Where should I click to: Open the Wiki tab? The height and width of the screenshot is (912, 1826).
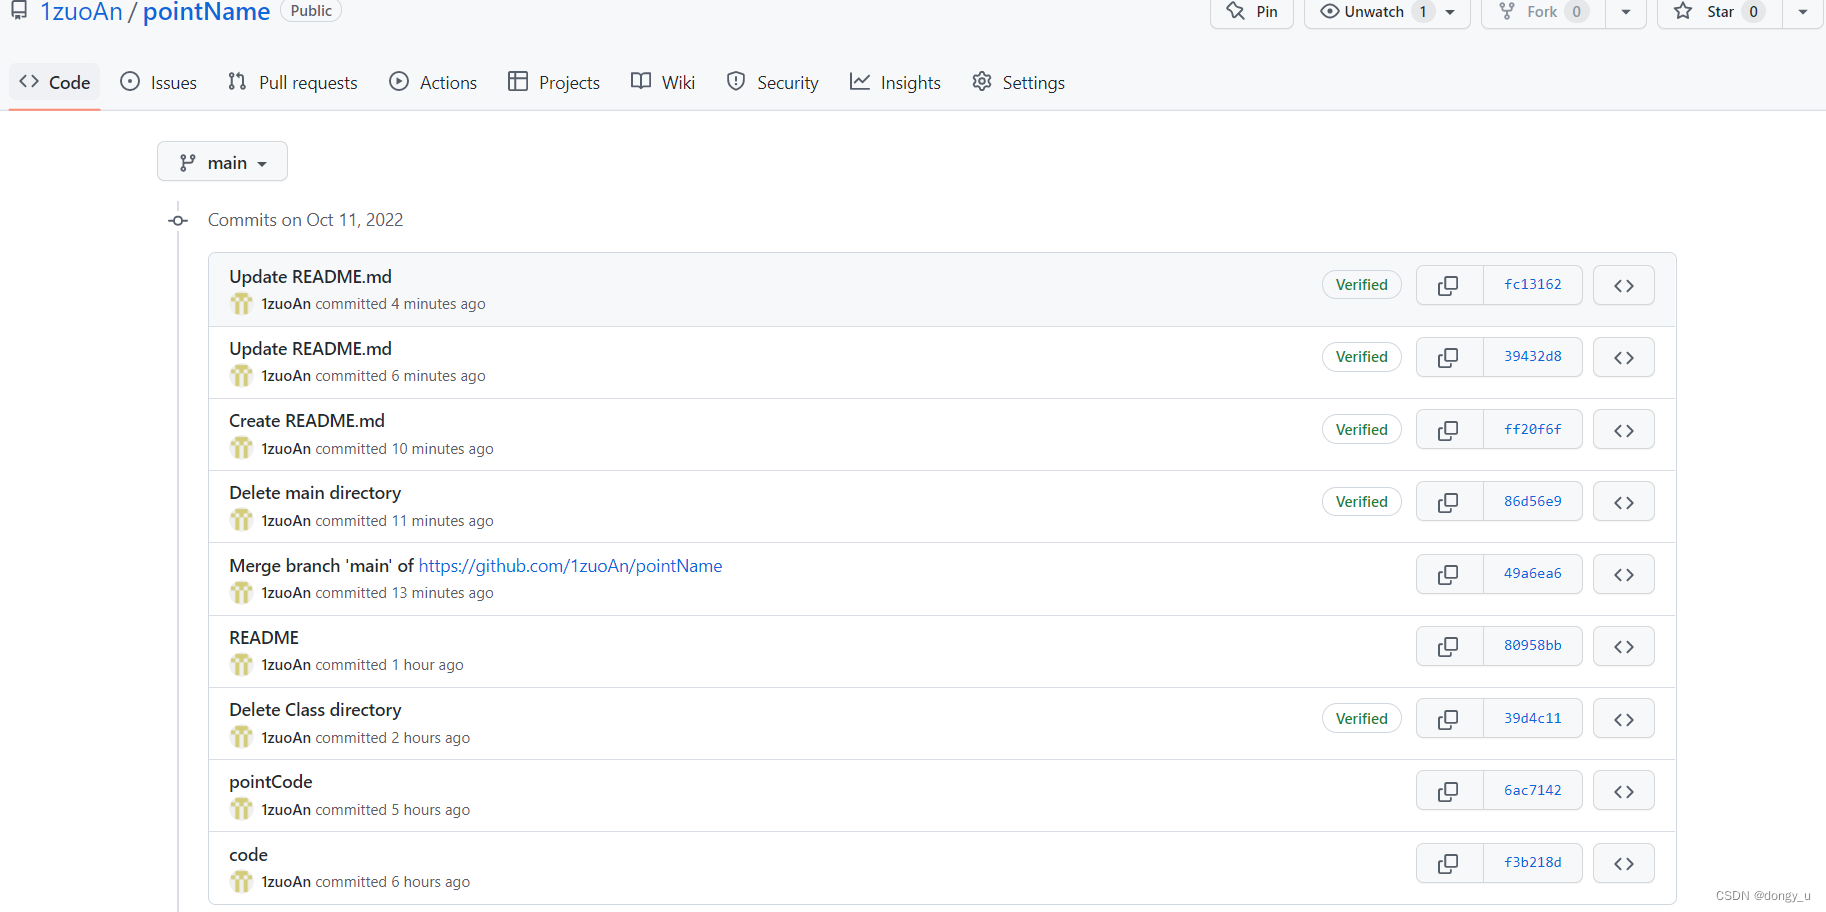pos(663,82)
